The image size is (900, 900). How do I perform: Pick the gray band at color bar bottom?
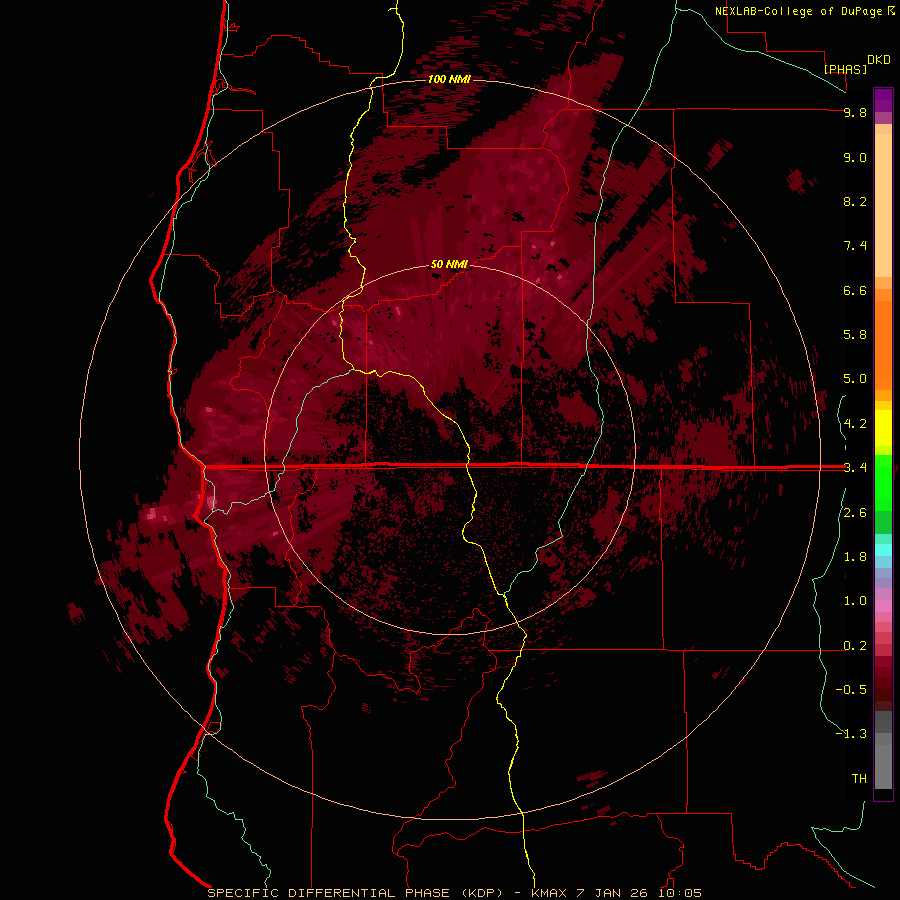tap(883, 767)
